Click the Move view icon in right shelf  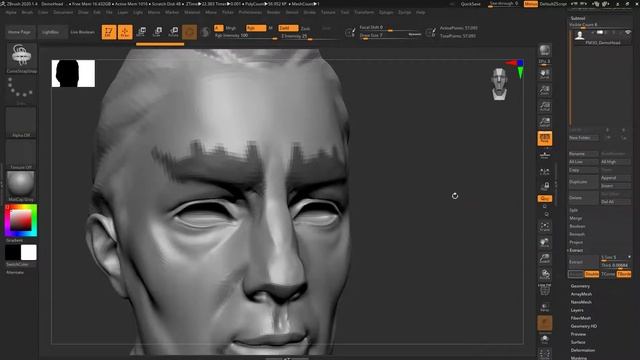[x=544, y=242]
